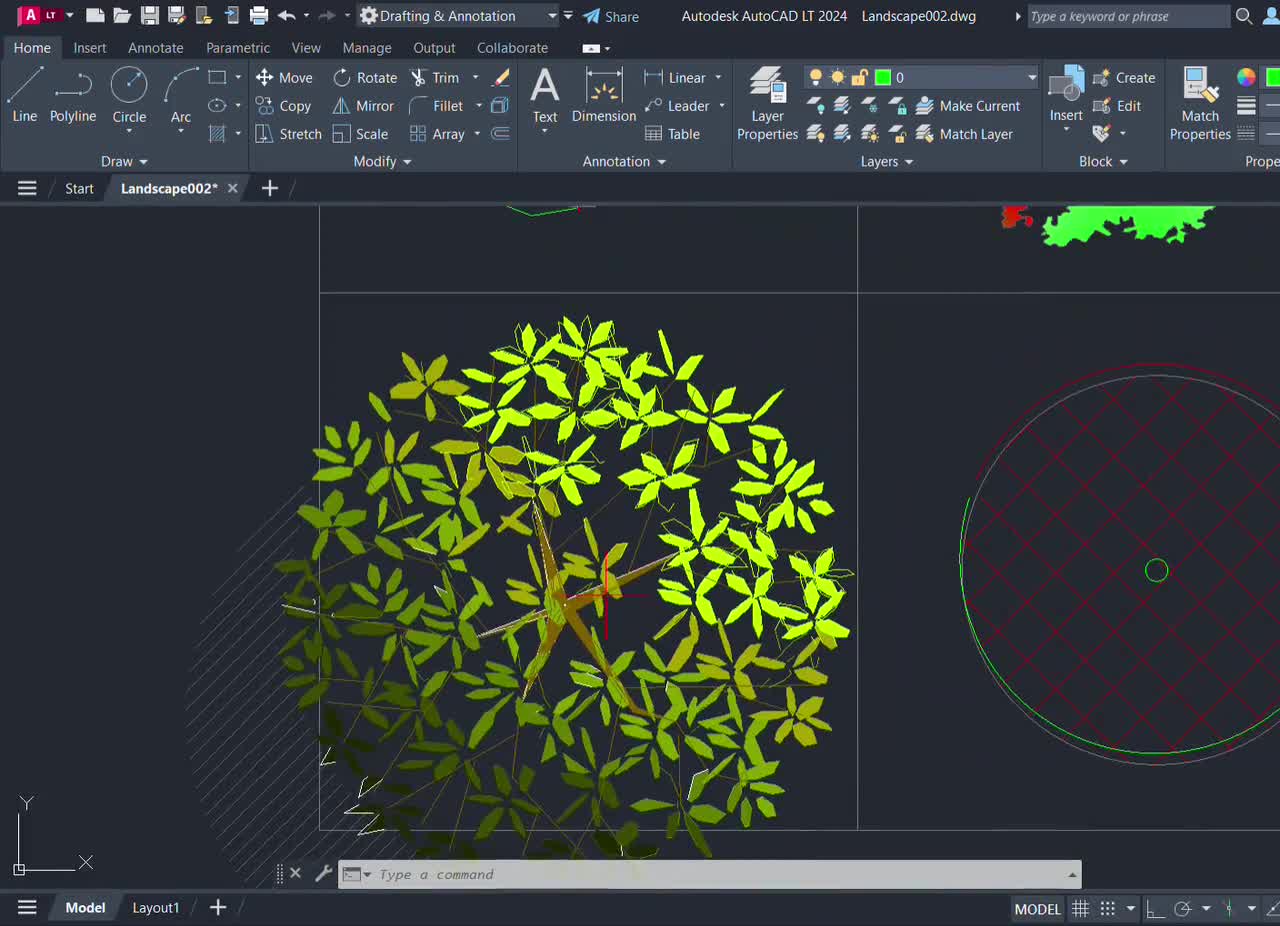Select the Mirror tool
This screenshot has width=1280, height=926.
[363, 105]
